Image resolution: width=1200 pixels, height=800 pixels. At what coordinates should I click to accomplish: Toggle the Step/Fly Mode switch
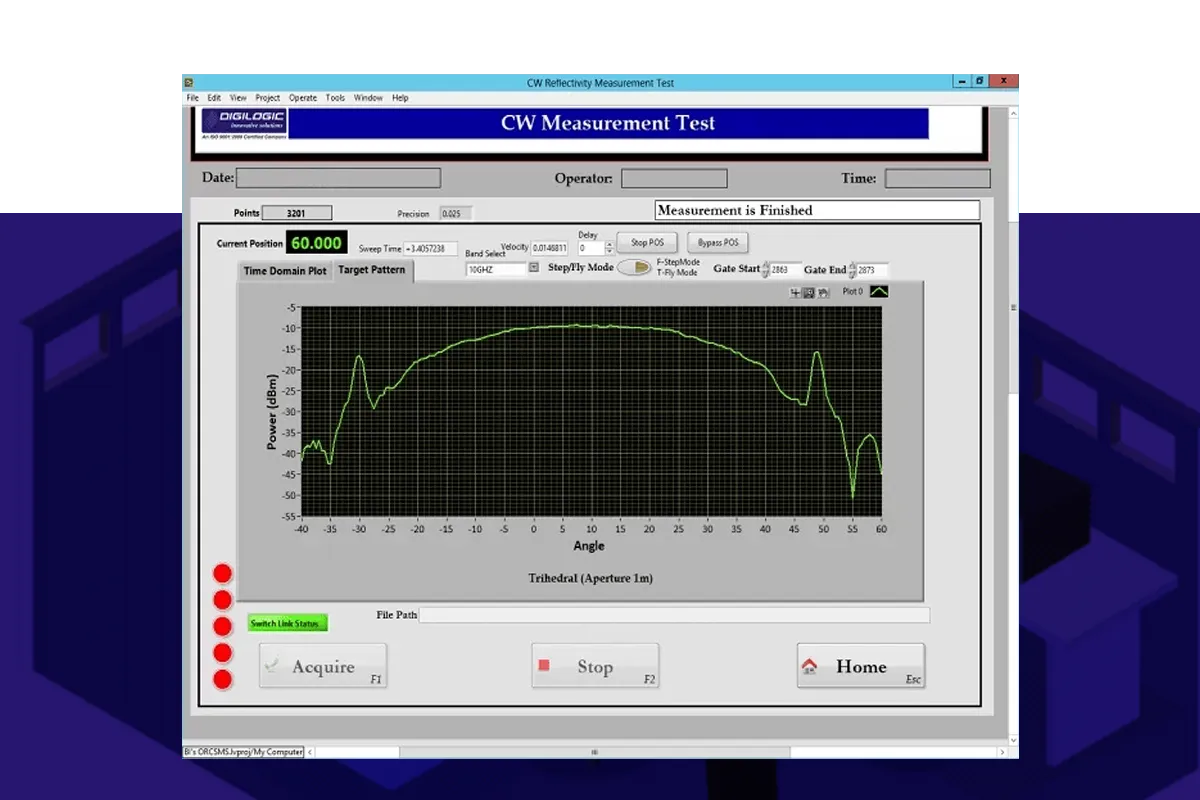pos(633,268)
